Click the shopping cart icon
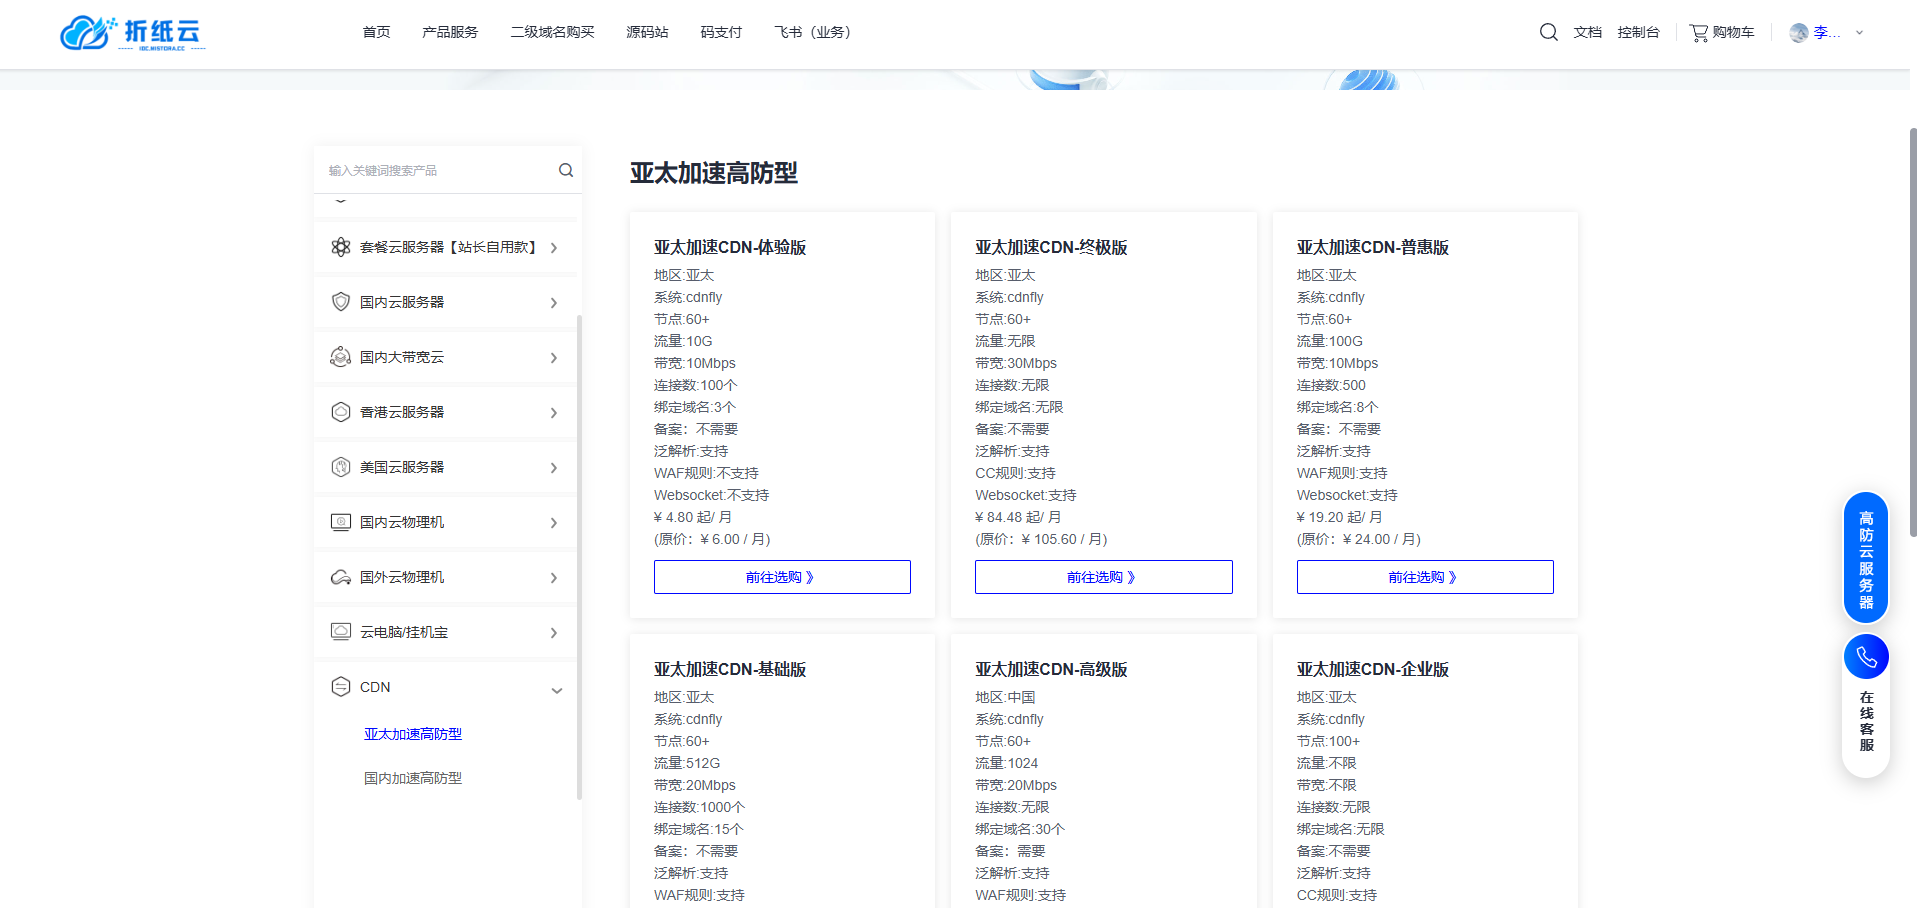The image size is (1917, 908). (x=1698, y=33)
